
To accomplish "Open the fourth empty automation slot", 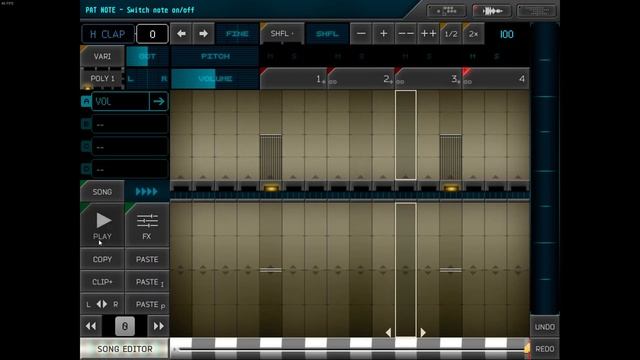I will (x=130, y=169).
